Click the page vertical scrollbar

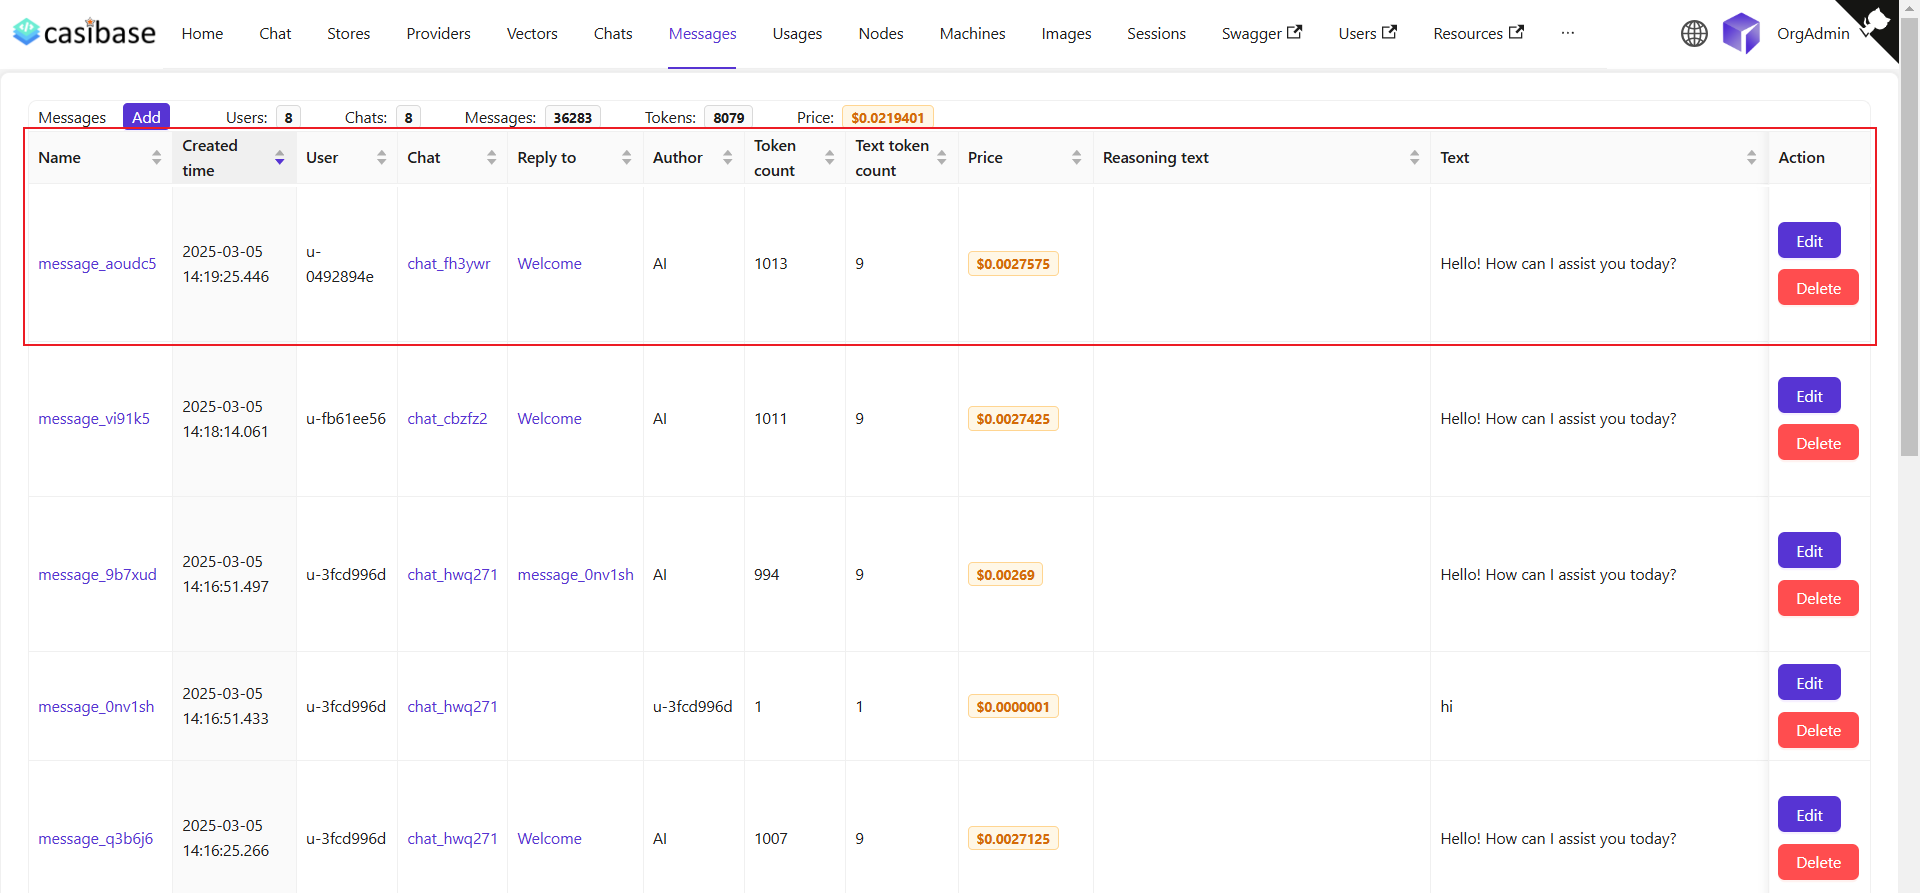click(x=1909, y=300)
